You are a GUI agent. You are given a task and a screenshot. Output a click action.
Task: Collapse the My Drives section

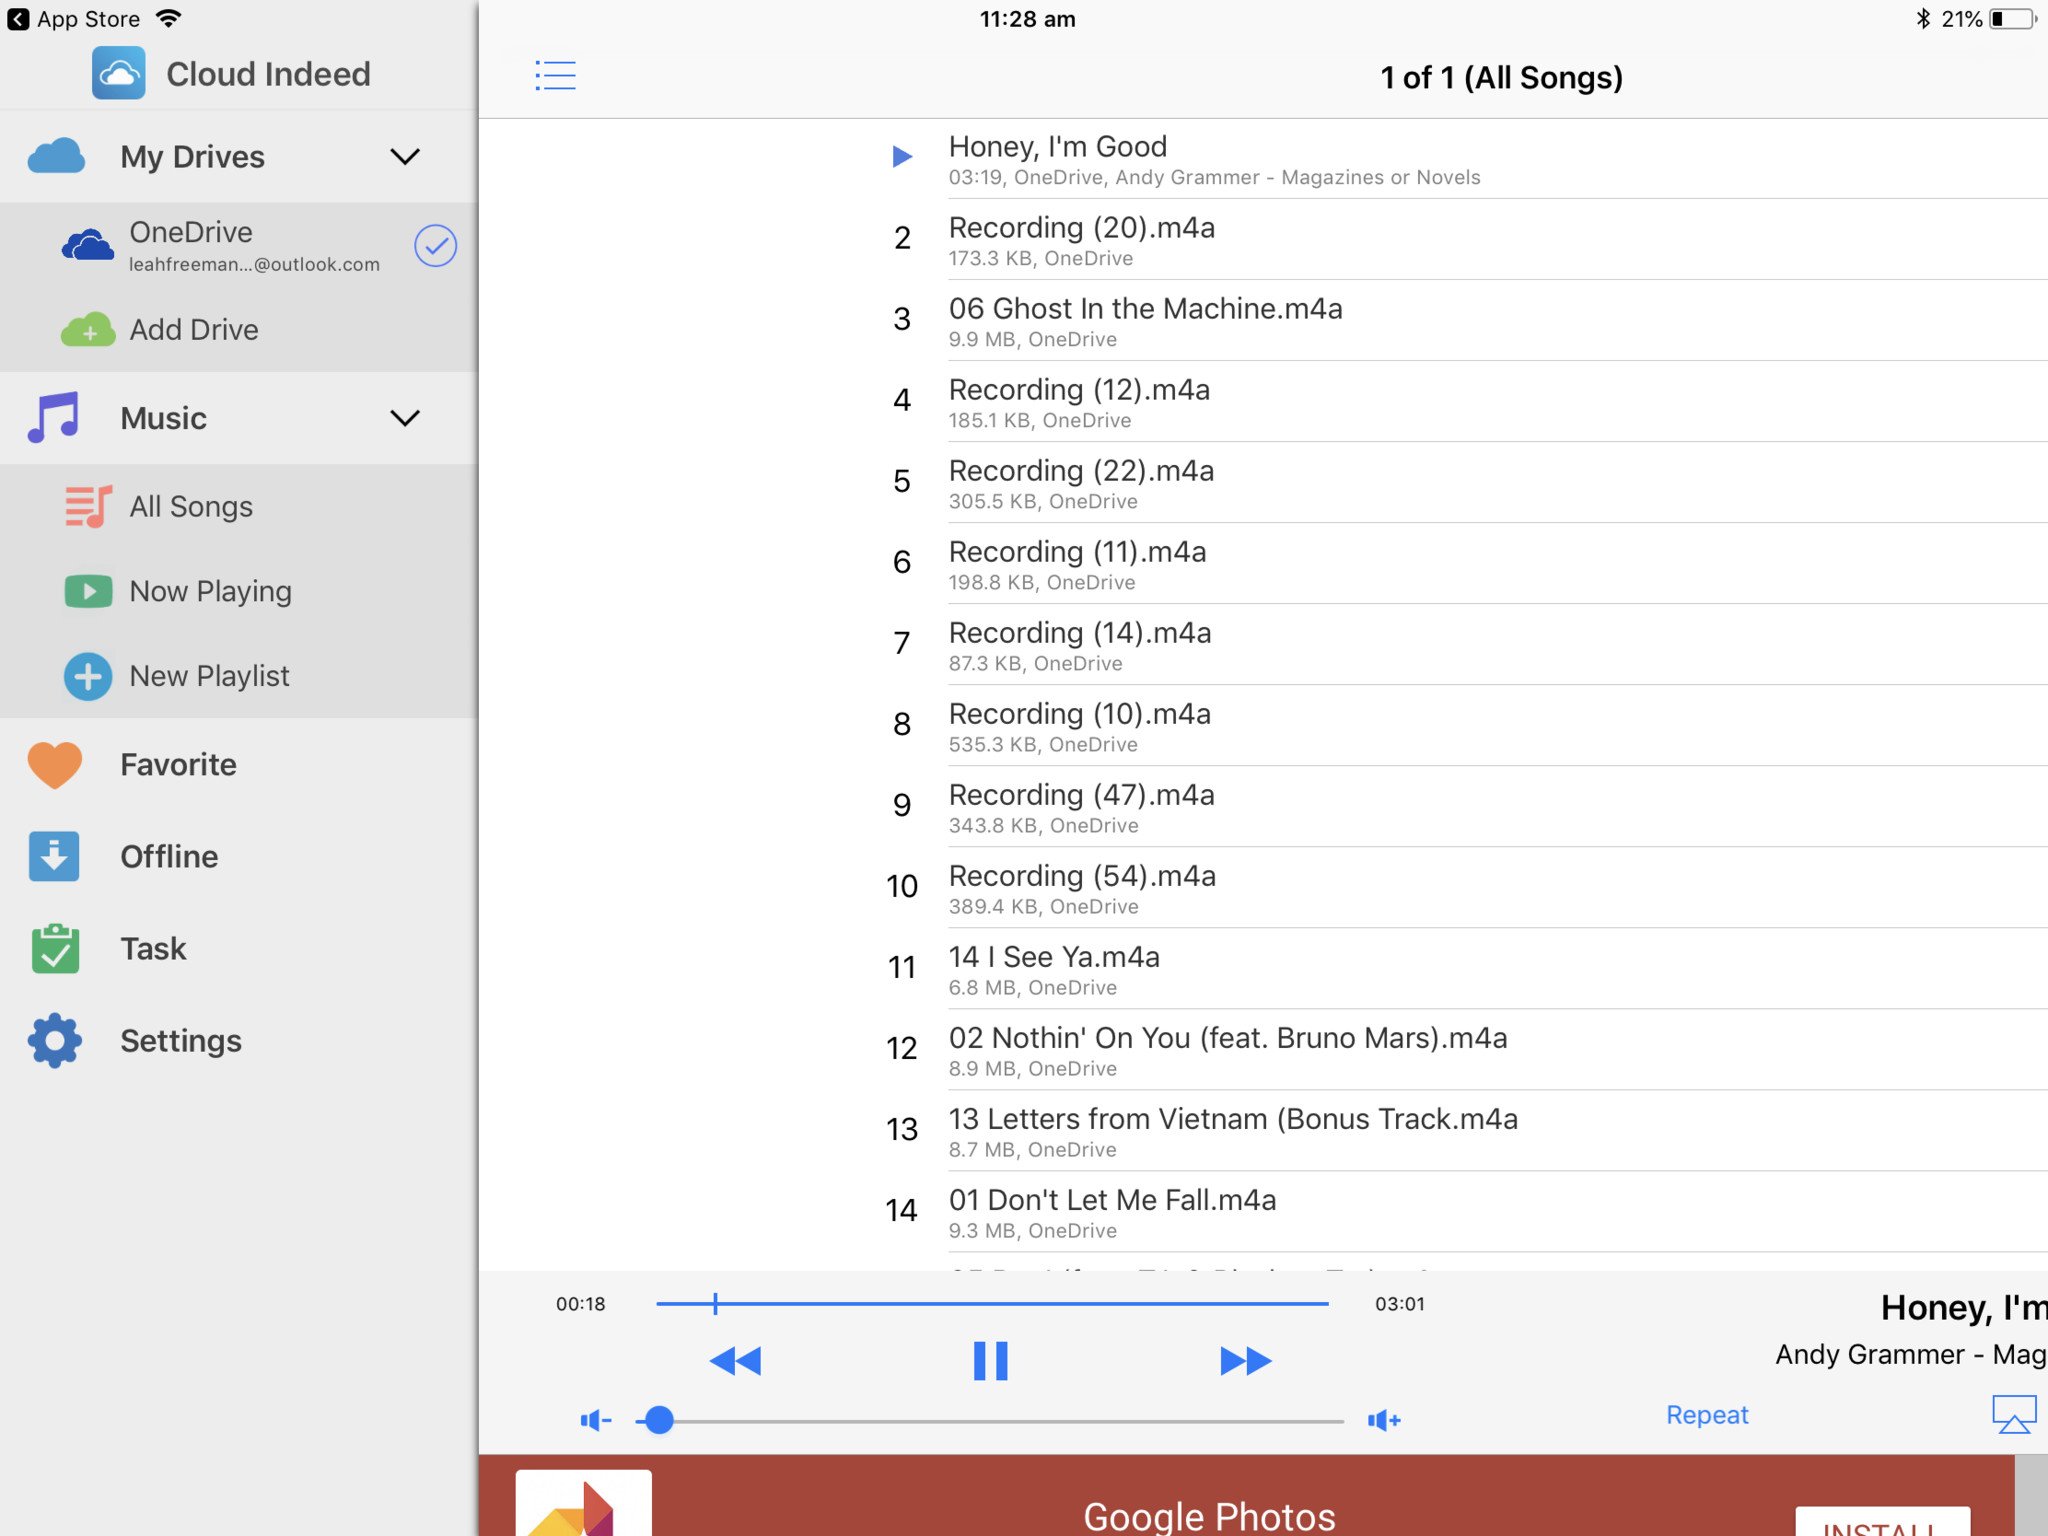click(406, 156)
